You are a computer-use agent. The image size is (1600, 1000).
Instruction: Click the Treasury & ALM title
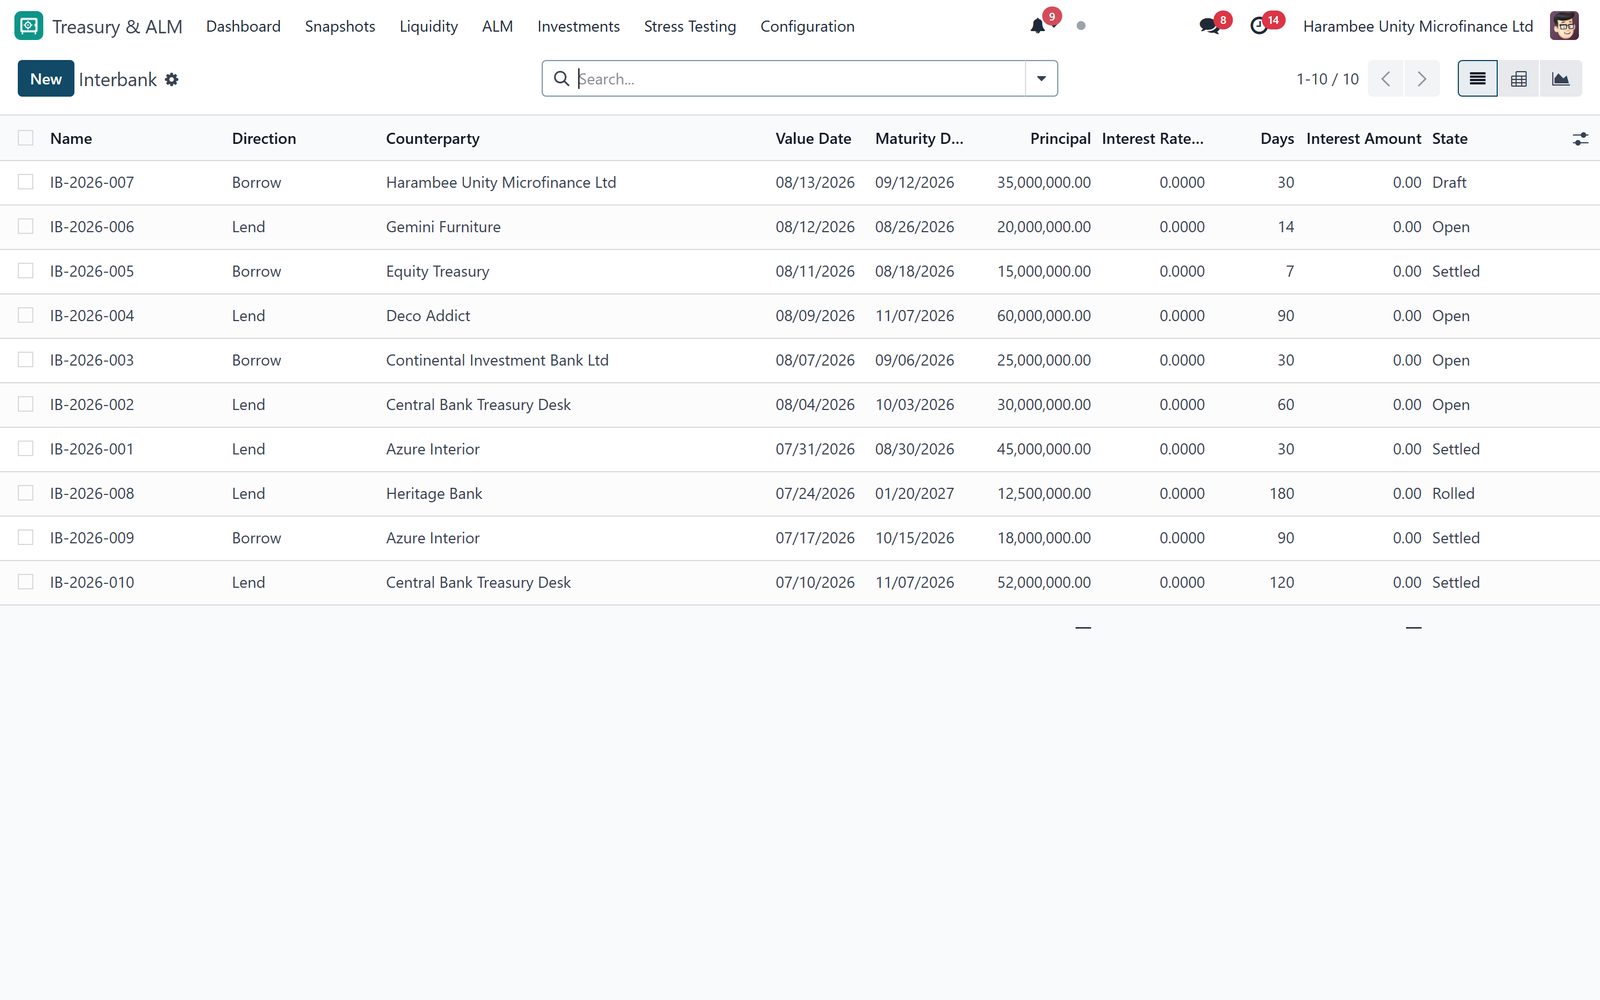[117, 26]
